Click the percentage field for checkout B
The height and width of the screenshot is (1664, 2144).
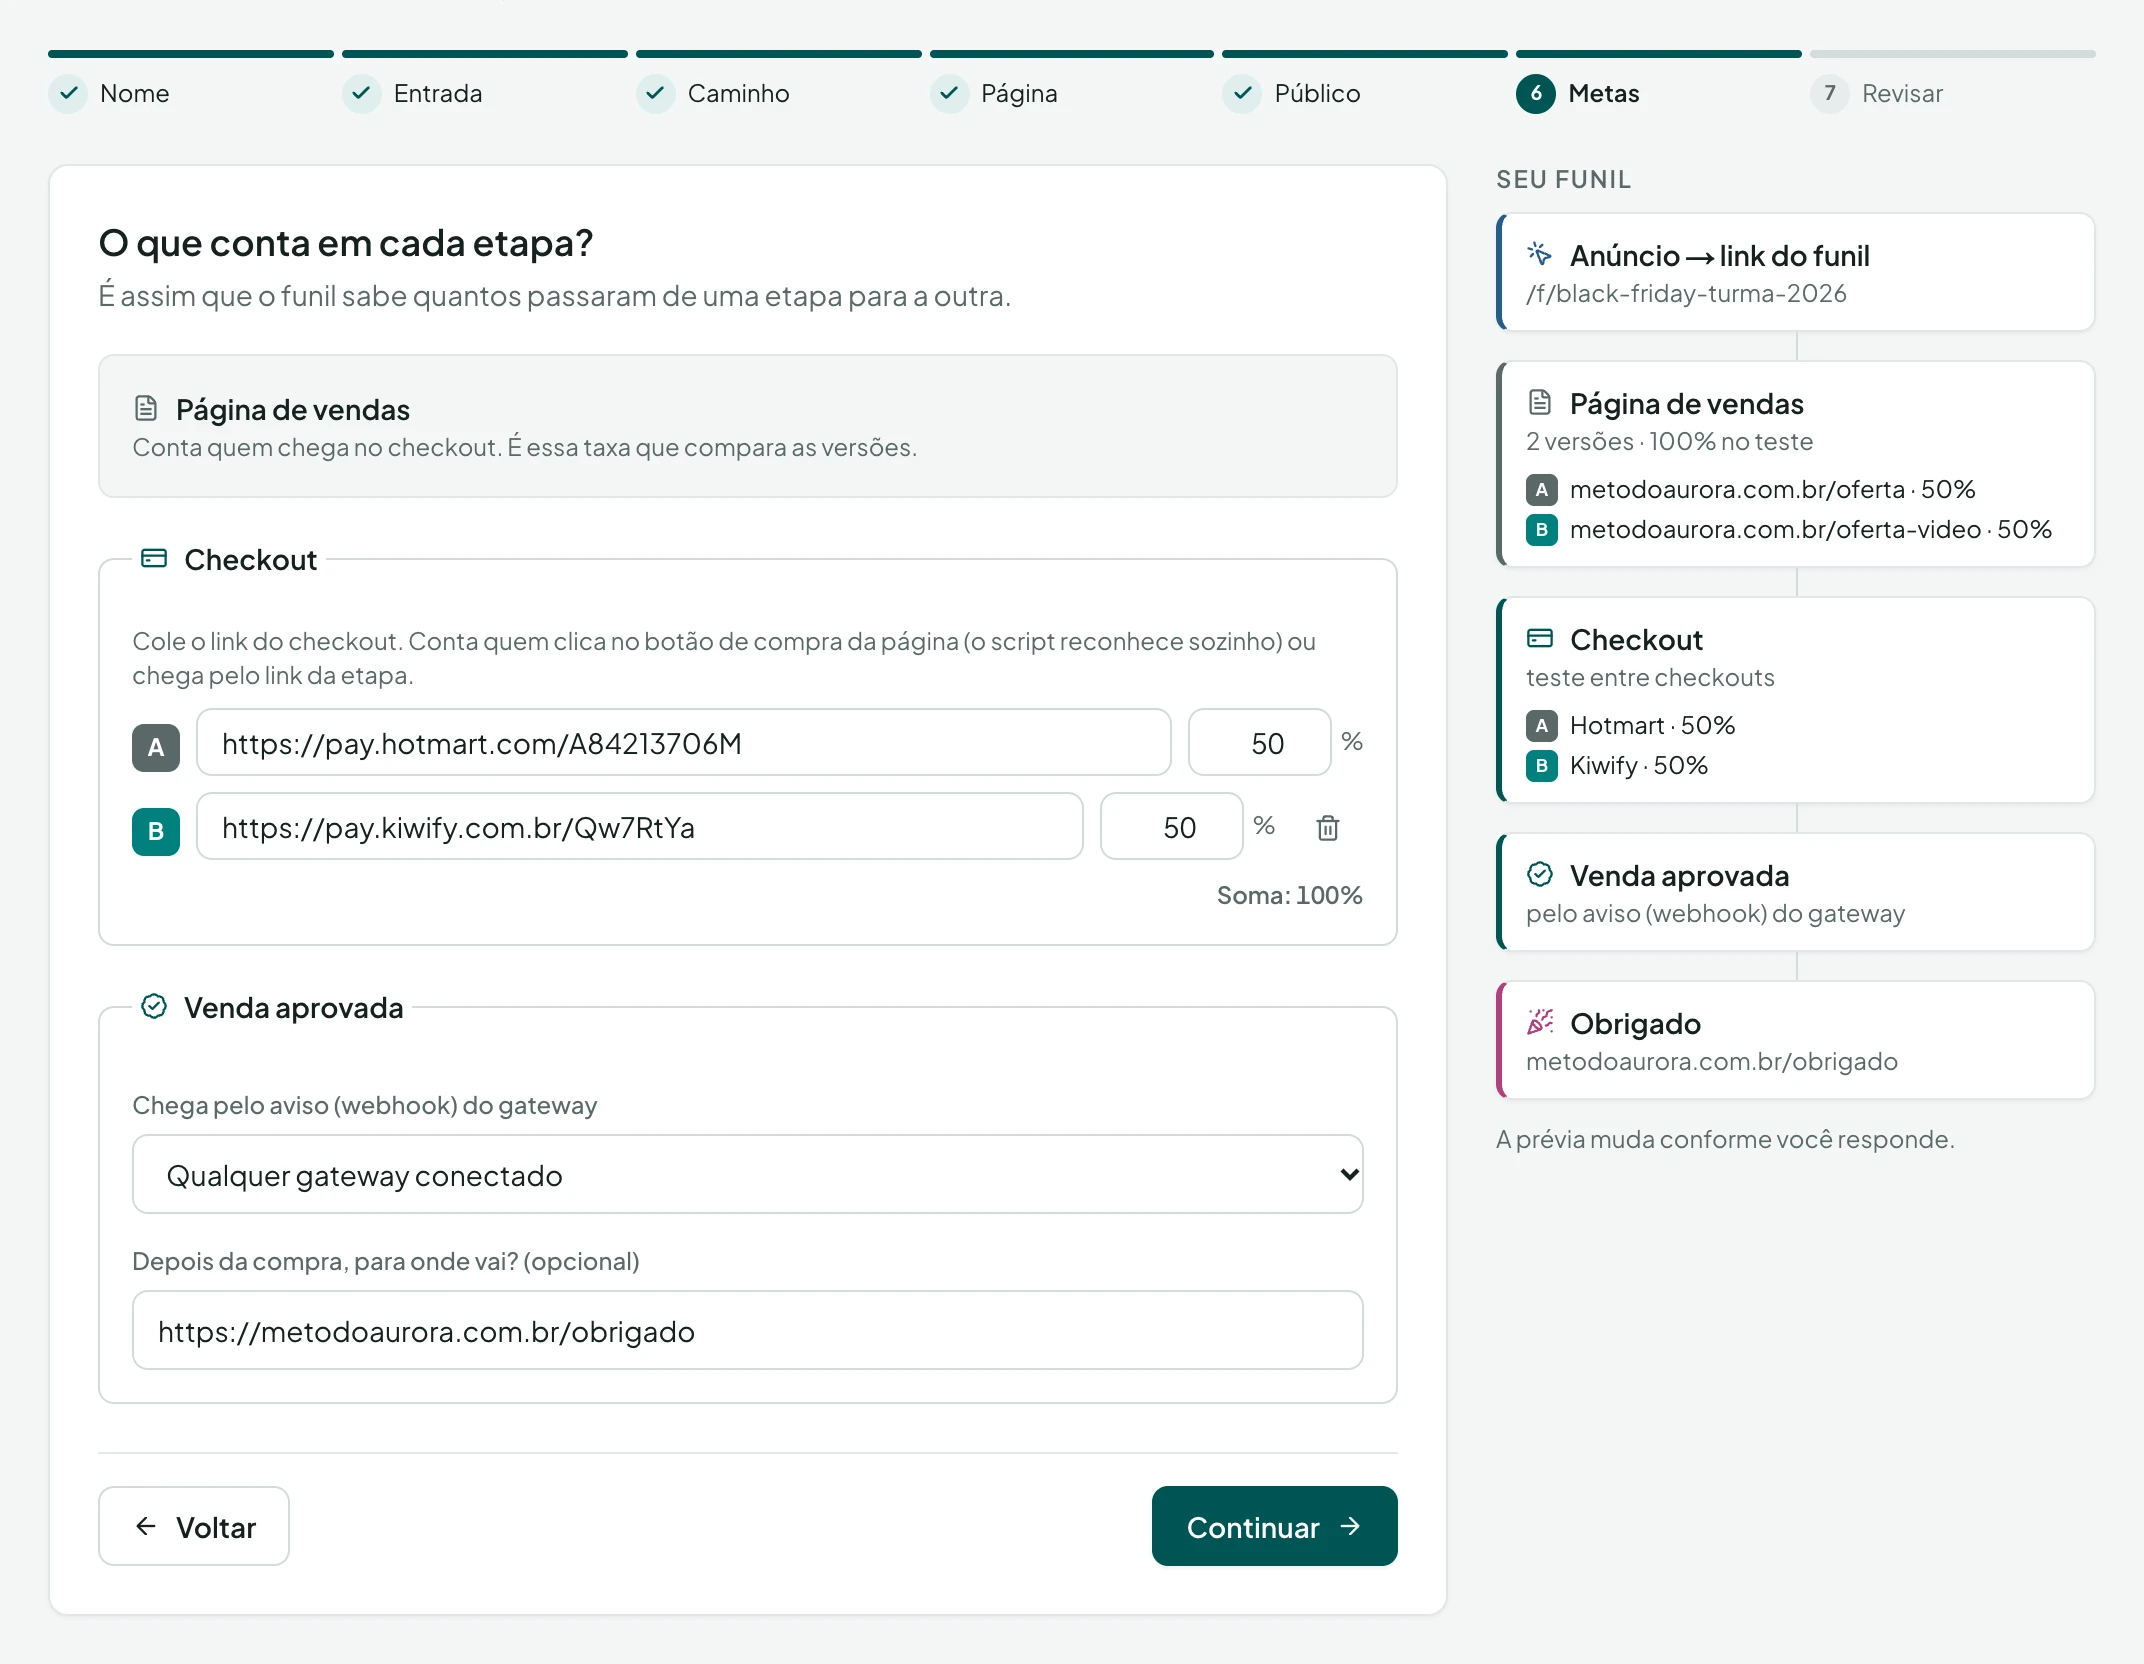[x=1172, y=826]
